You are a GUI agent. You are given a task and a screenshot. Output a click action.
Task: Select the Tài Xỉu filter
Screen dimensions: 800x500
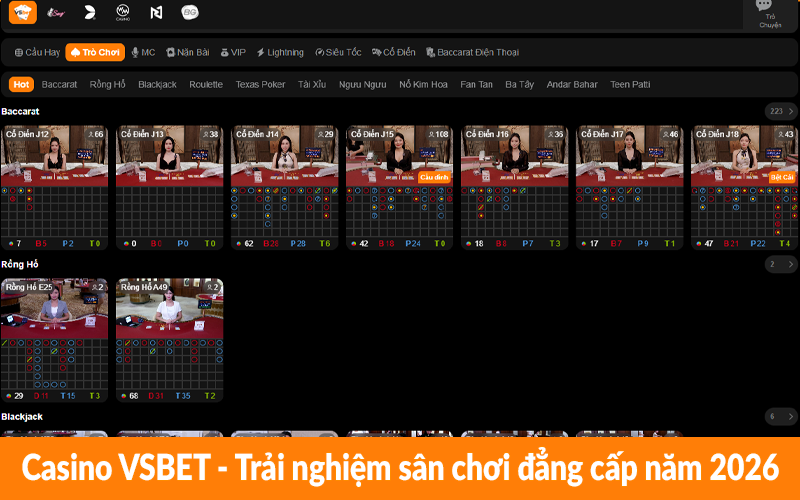click(x=312, y=84)
